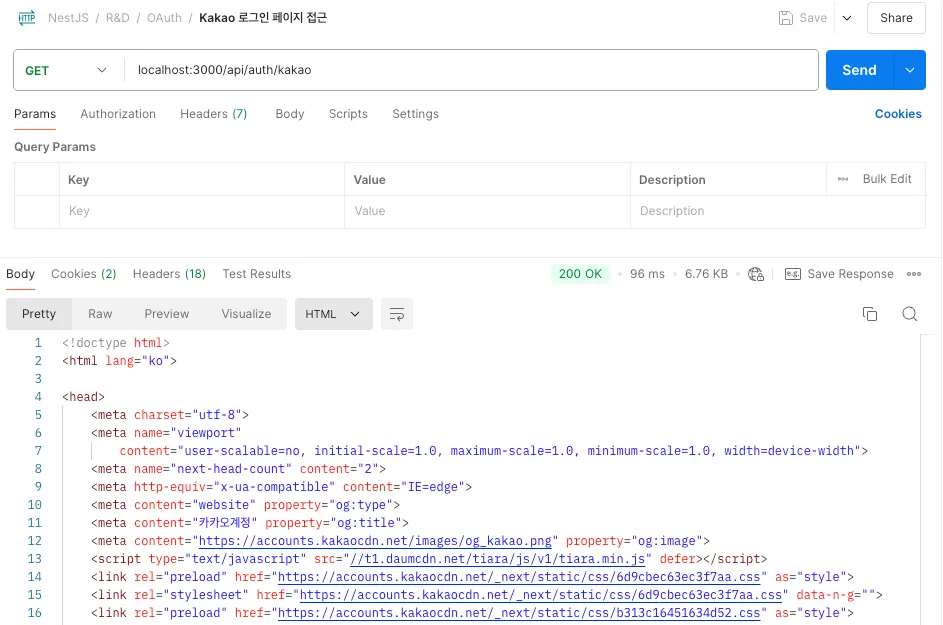Switch to the Authorization tab
Viewport: 943px width, 625px height.
point(118,114)
